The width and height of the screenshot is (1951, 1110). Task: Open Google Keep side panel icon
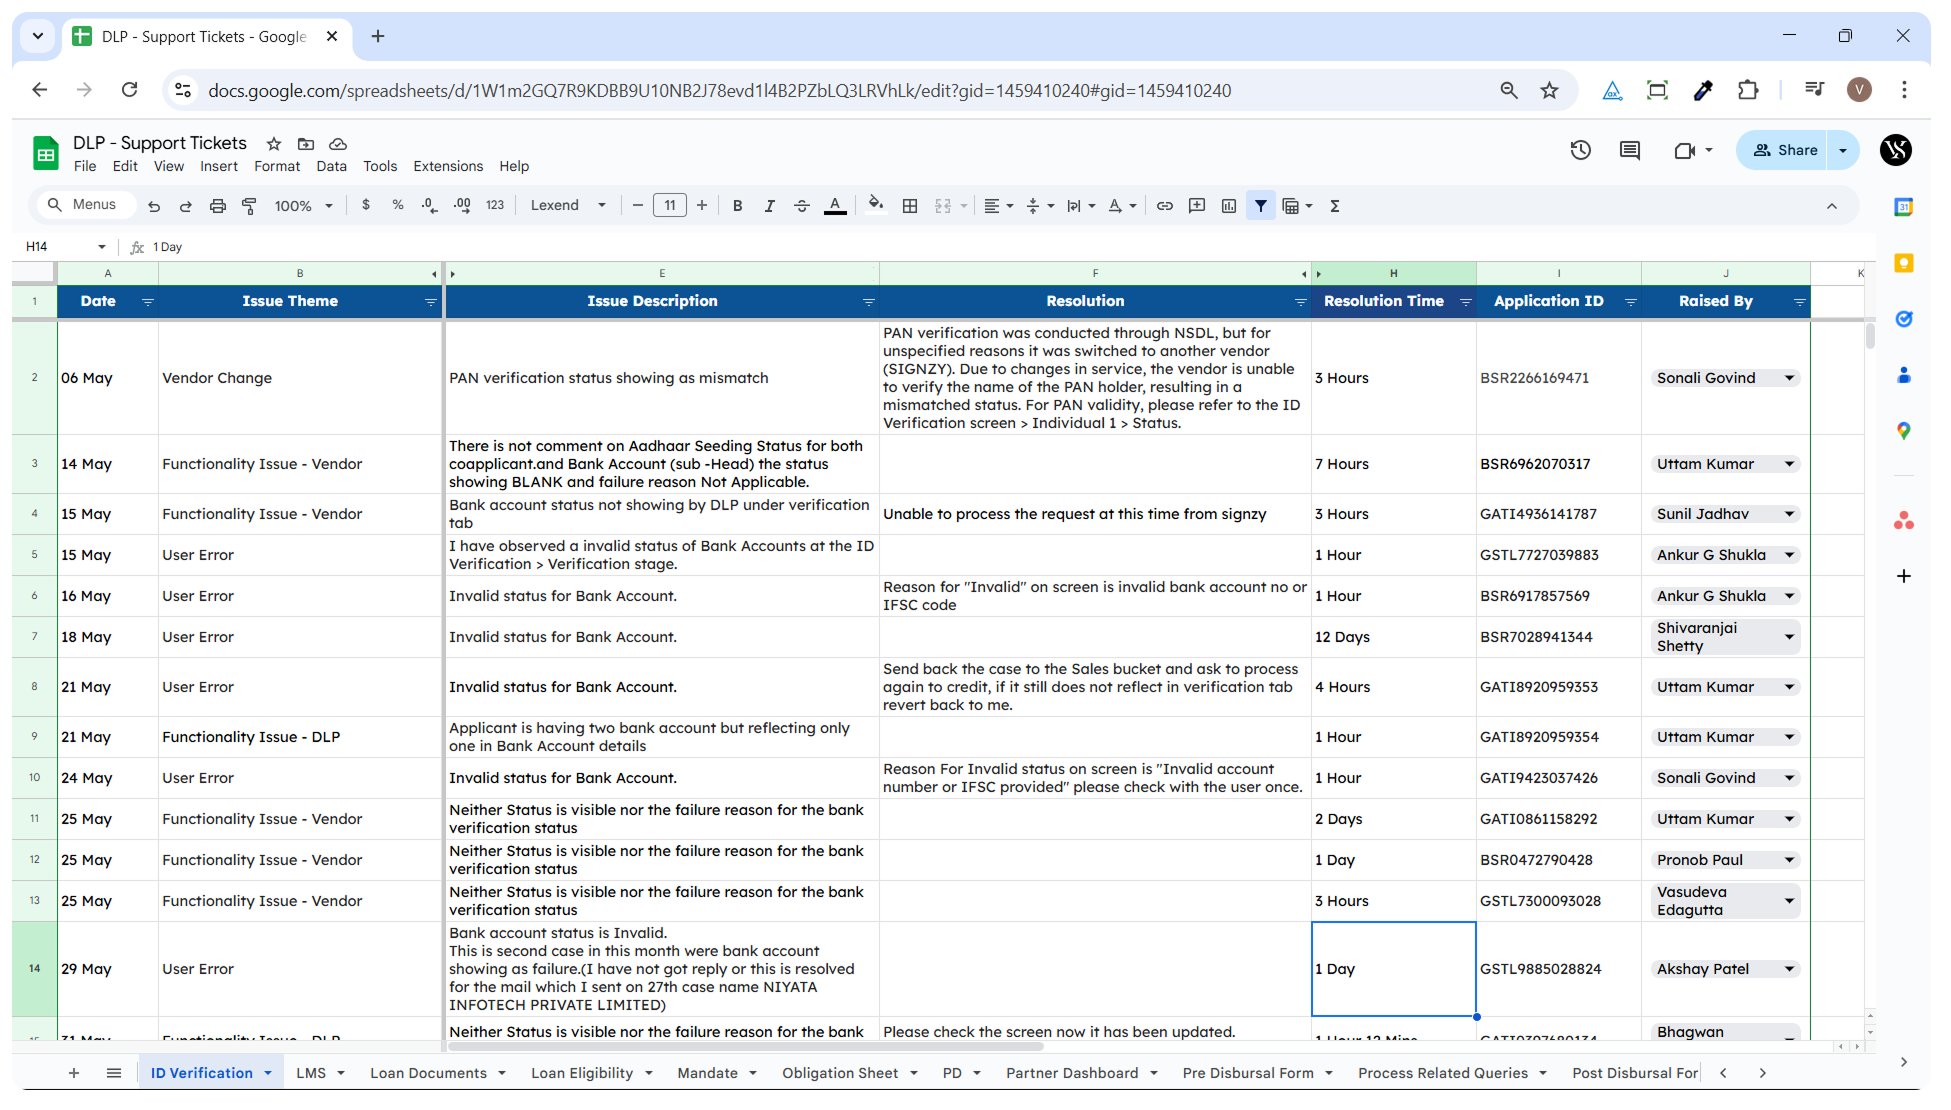coord(1904,263)
